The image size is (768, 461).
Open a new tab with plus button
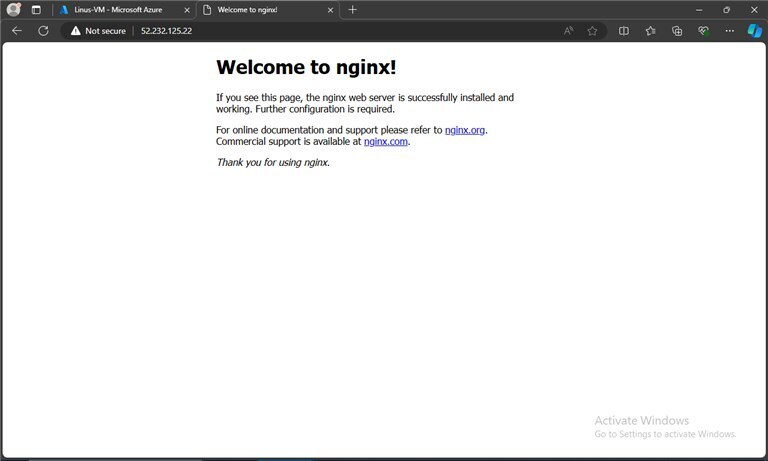352,10
